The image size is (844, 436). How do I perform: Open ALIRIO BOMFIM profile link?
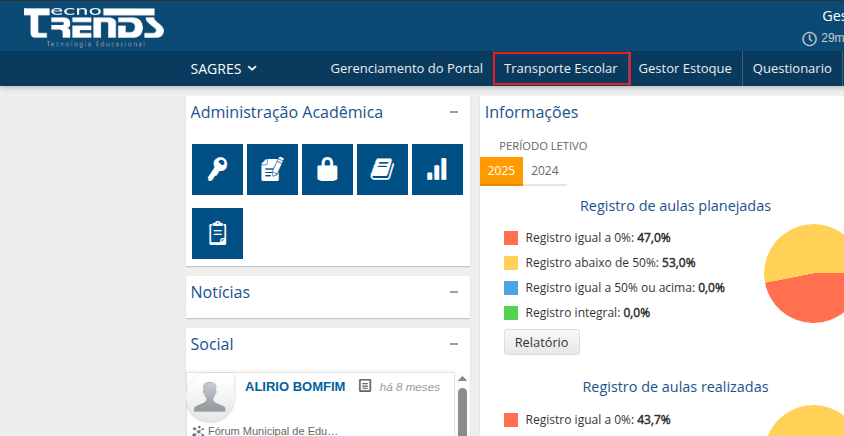tap(294, 386)
